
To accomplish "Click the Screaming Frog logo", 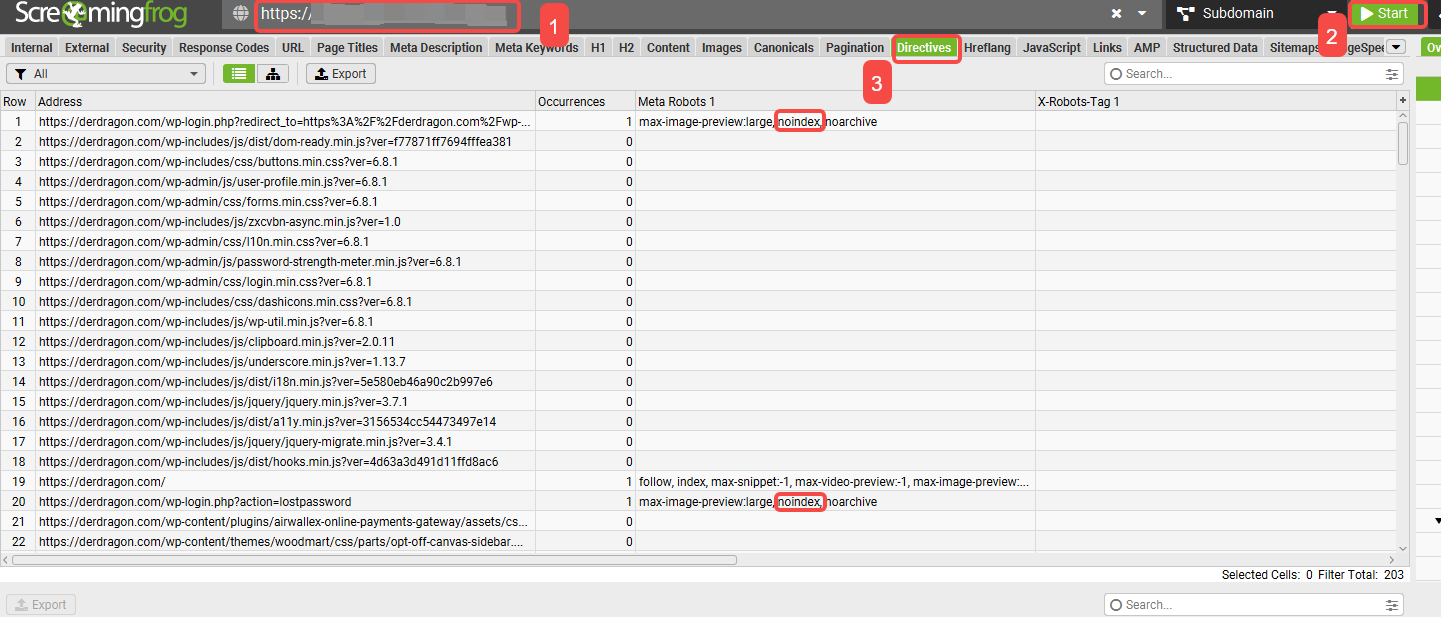I will (x=106, y=14).
